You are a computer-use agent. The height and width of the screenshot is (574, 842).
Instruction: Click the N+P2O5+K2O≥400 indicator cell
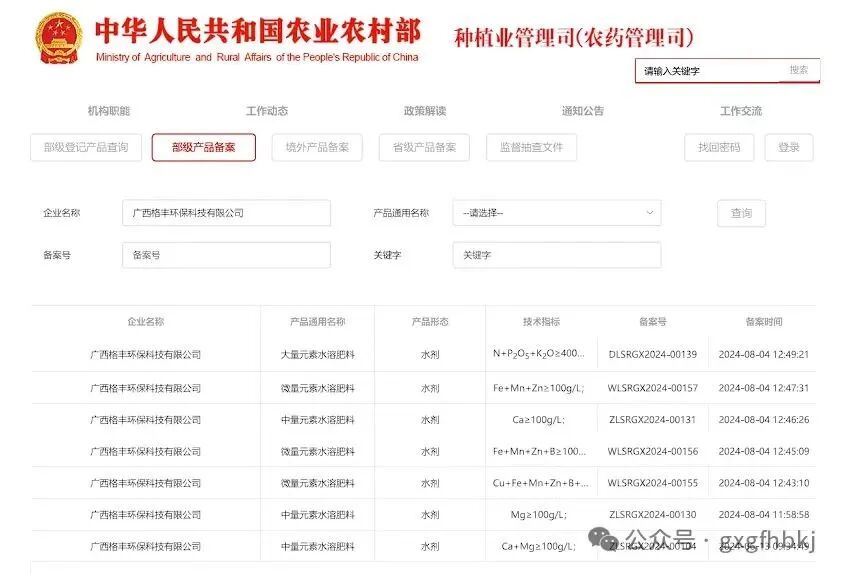tap(539, 354)
